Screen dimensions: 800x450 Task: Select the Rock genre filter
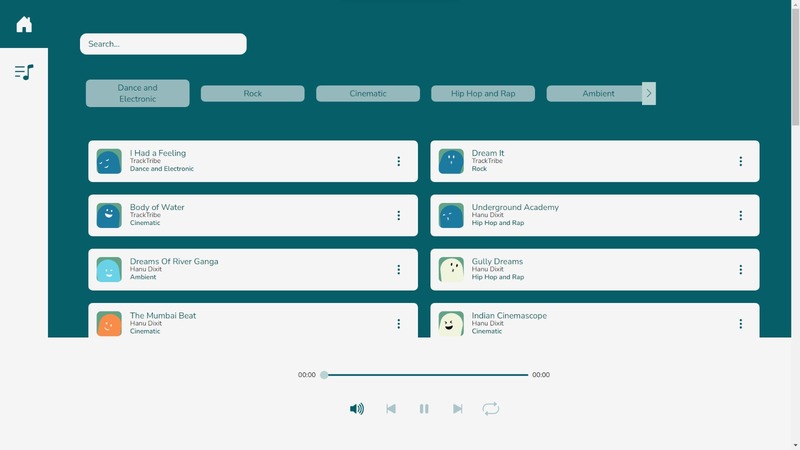253,93
